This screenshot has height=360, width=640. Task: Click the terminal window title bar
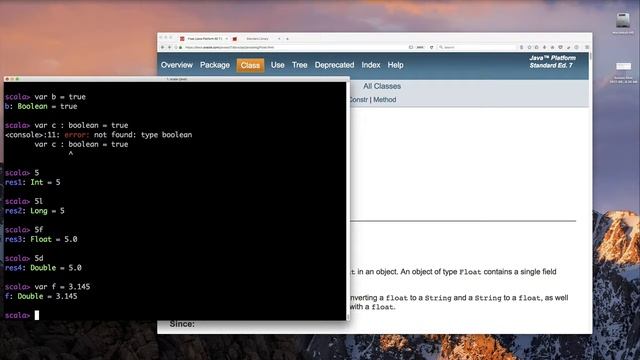[x=177, y=79]
